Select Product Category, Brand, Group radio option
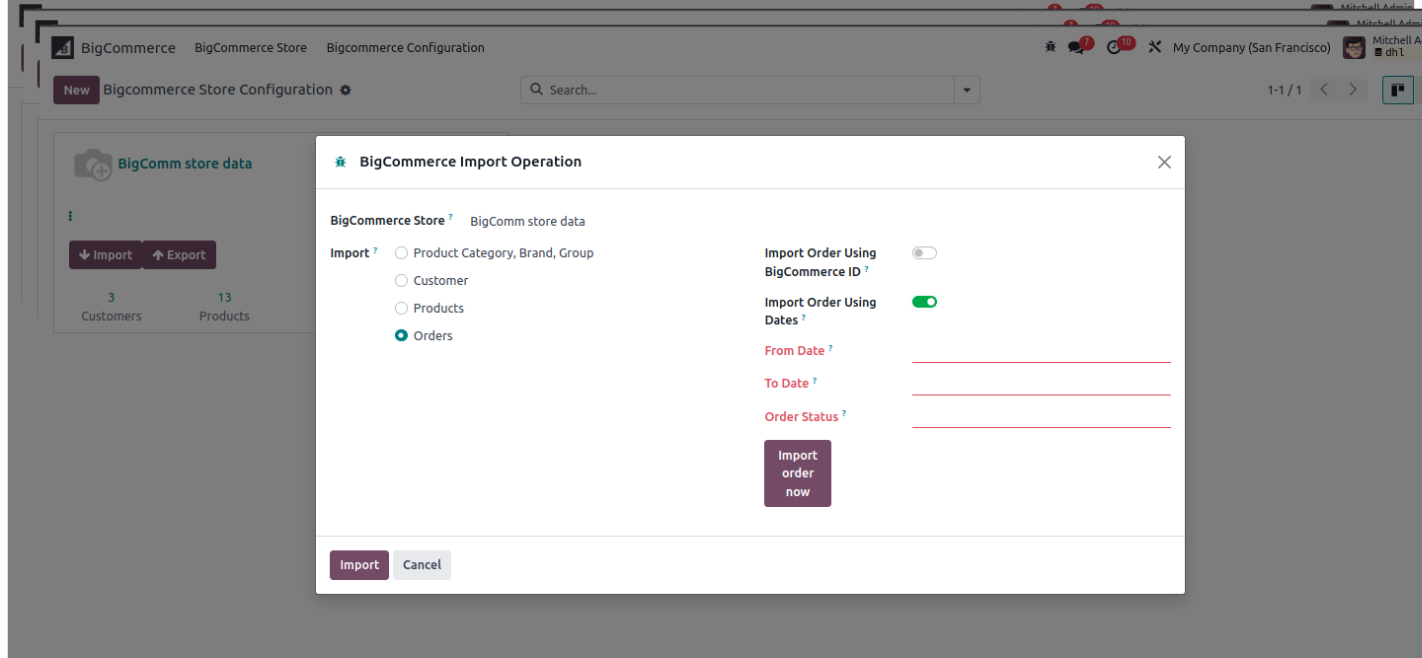This screenshot has height=658, width=1422. pos(401,253)
